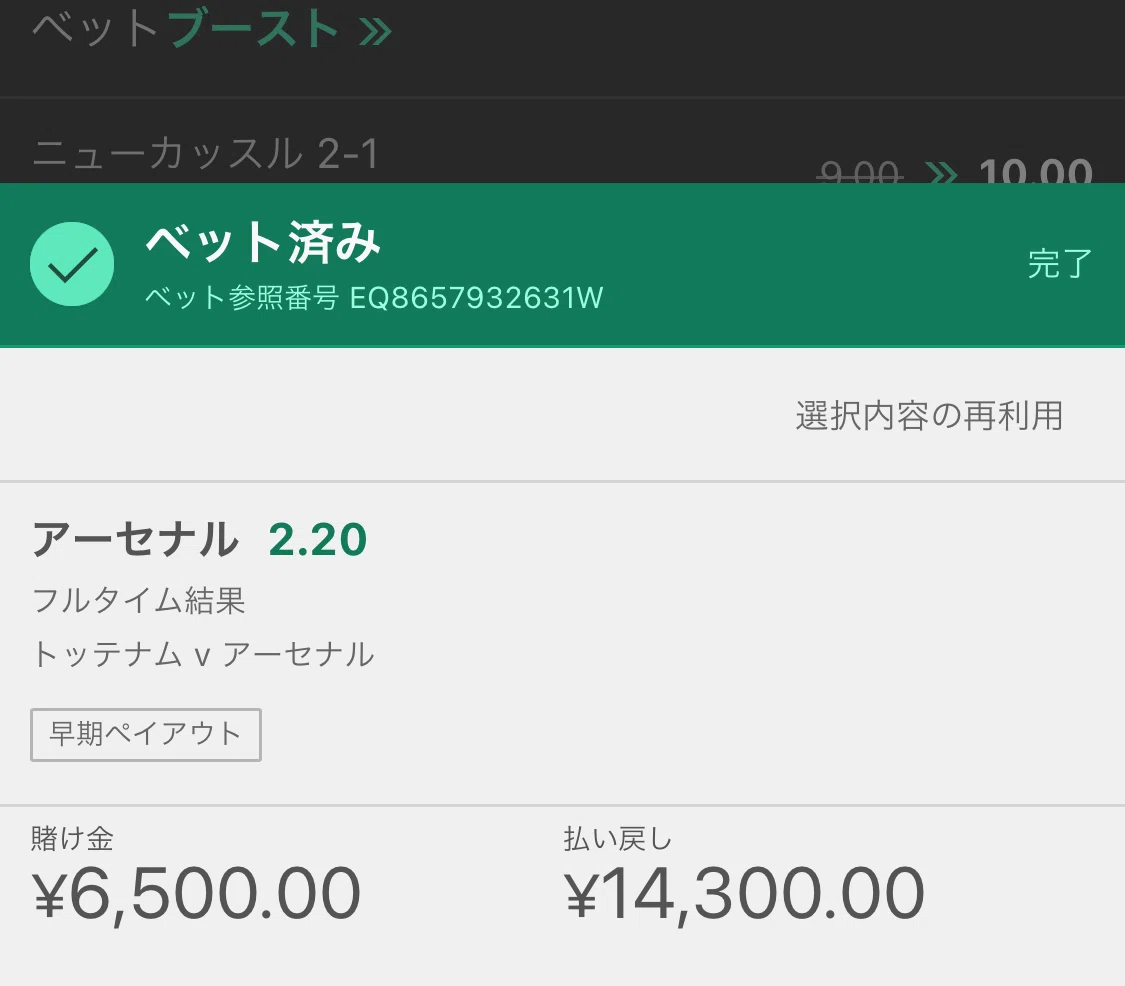The height and width of the screenshot is (986, 1125).
Task: Open the トッテナム v アーセナル match
Action: coord(203,654)
